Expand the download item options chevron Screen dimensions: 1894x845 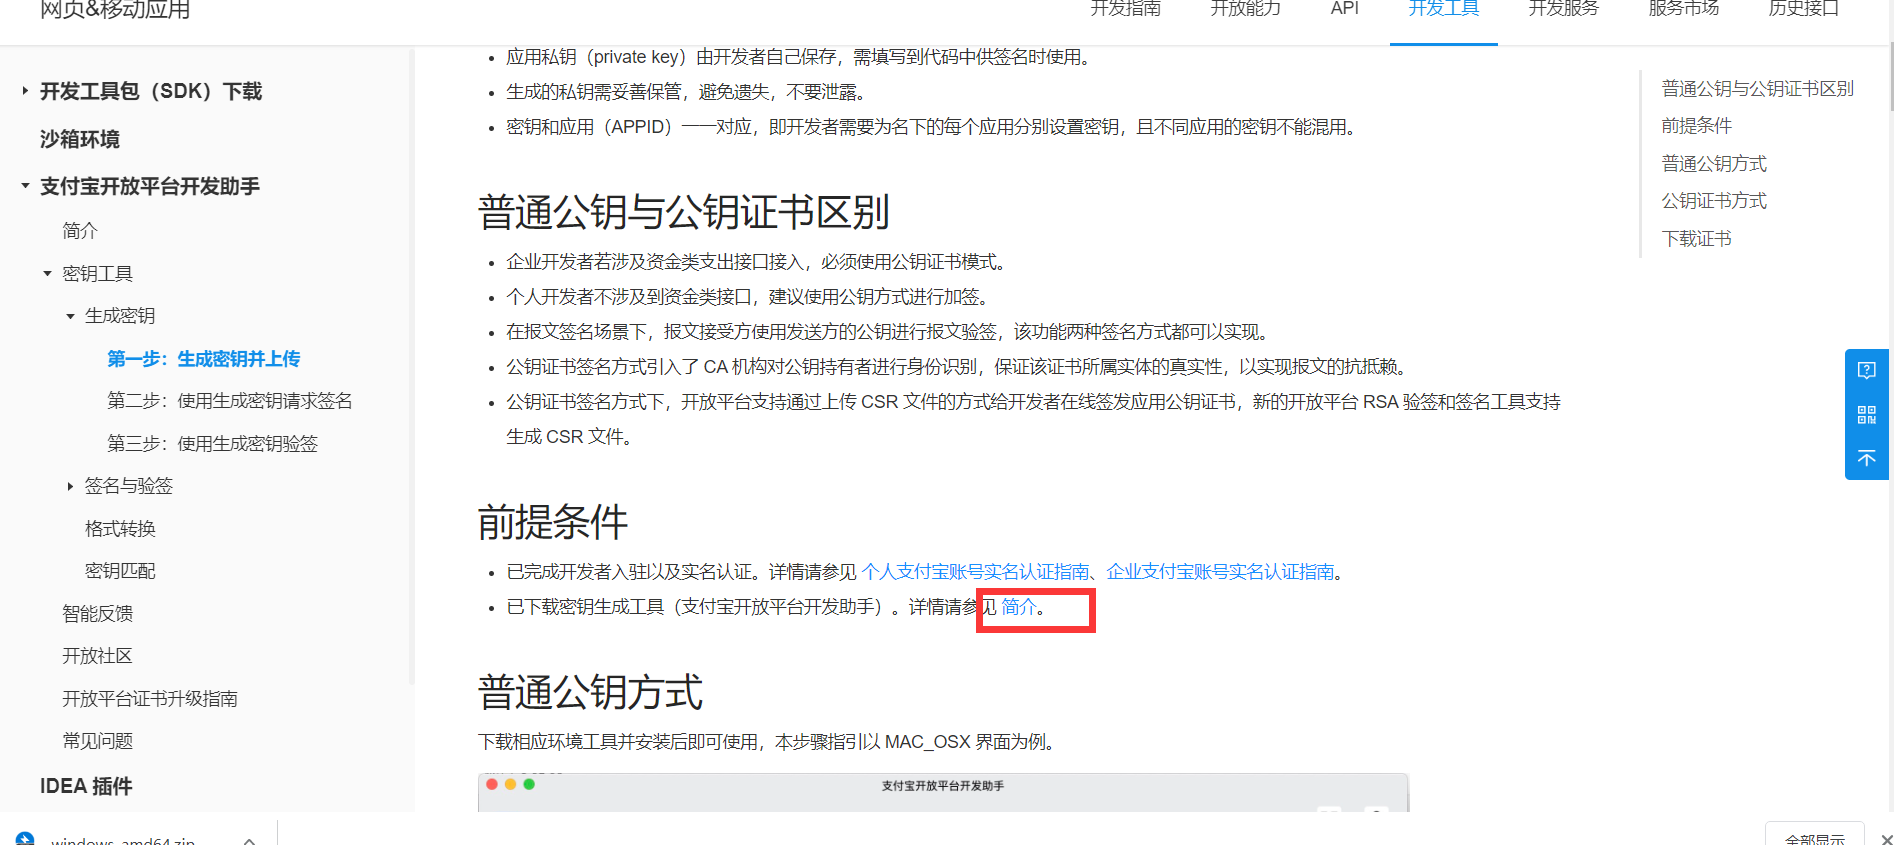(x=249, y=841)
